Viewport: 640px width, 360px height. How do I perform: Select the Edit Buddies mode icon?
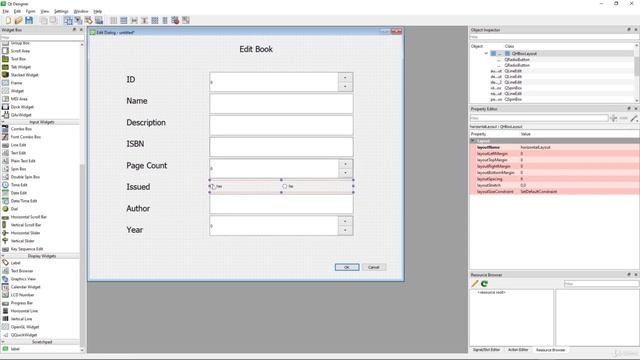pyautogui.click(x=89, y=20)
